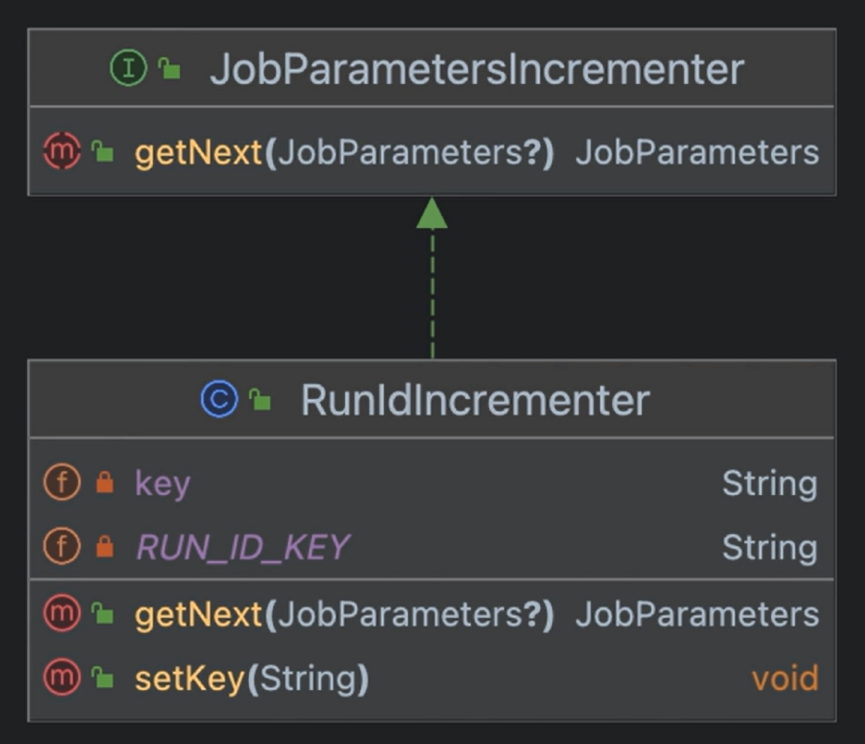Select the RUN_ID_KEY static field name
This screenshot has width=865, height=744.
coord(242,547)
